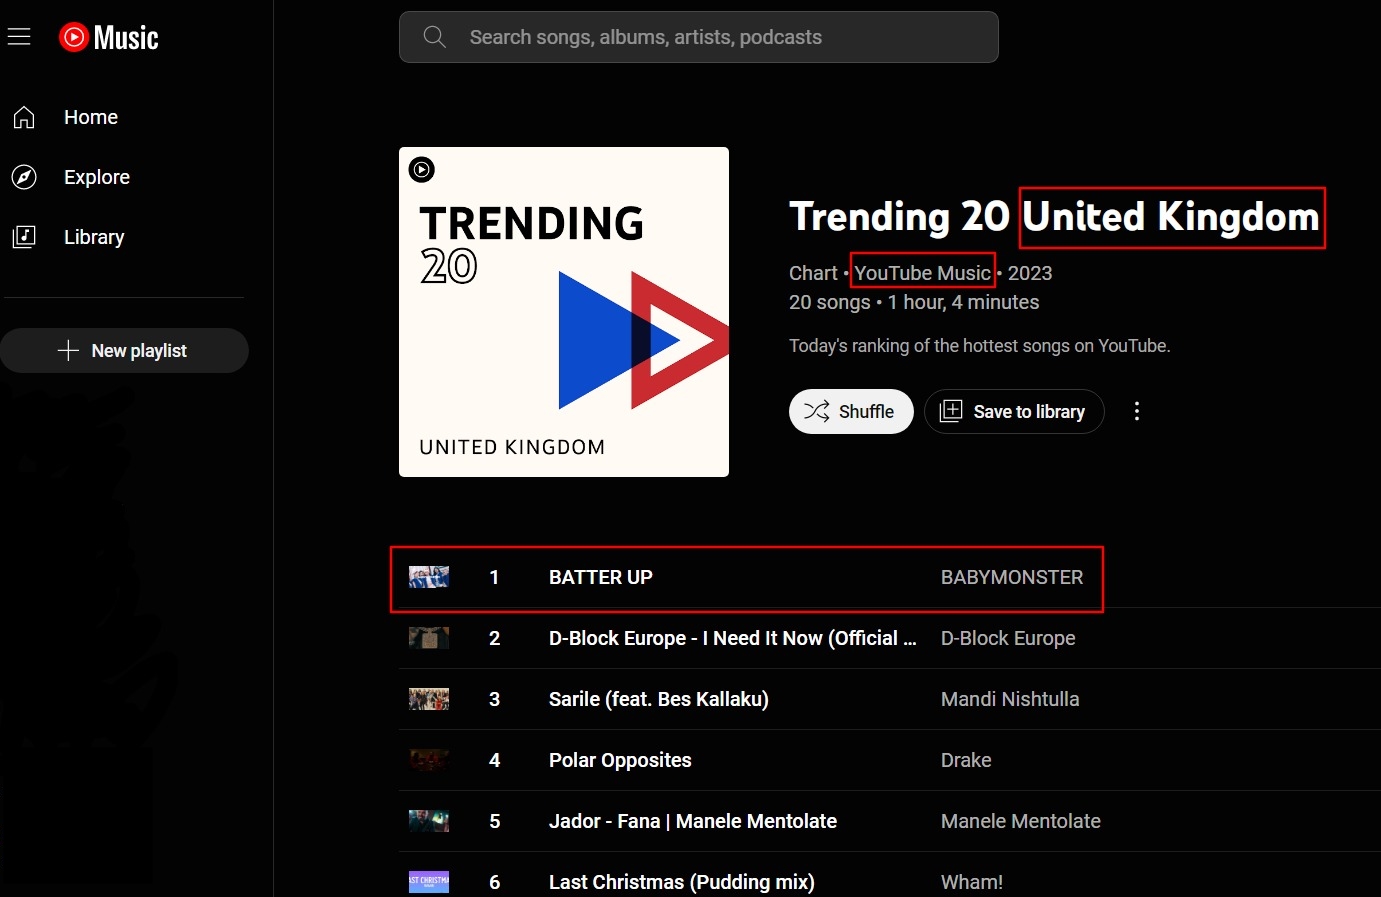Select the song Polar Opposites
The image size is (1381, 897).
pos(620,760)
